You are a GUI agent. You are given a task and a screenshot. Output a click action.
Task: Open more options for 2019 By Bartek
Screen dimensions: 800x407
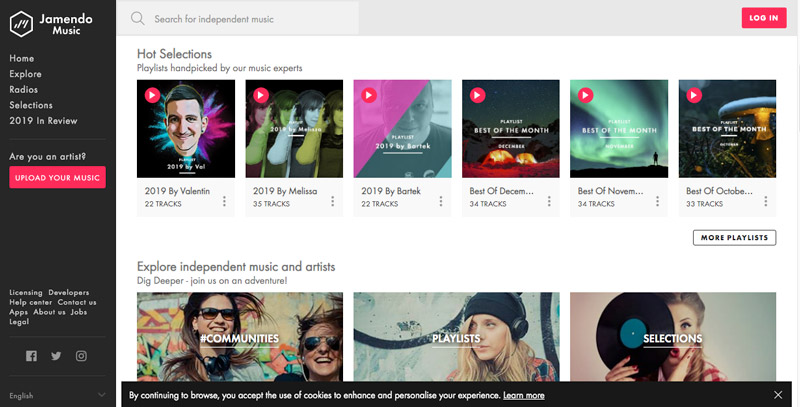441,202
